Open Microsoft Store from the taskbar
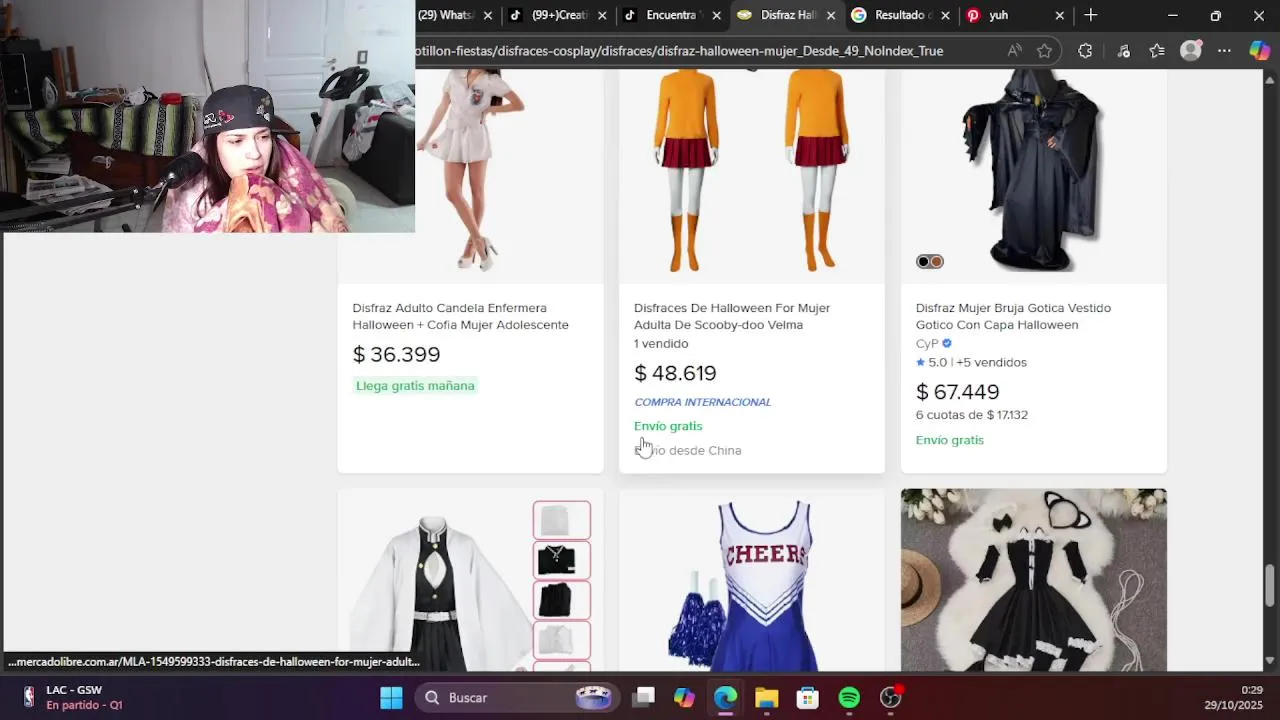Image resolution: width=1280 pixels, height=720 pixels. coord(807,697)
